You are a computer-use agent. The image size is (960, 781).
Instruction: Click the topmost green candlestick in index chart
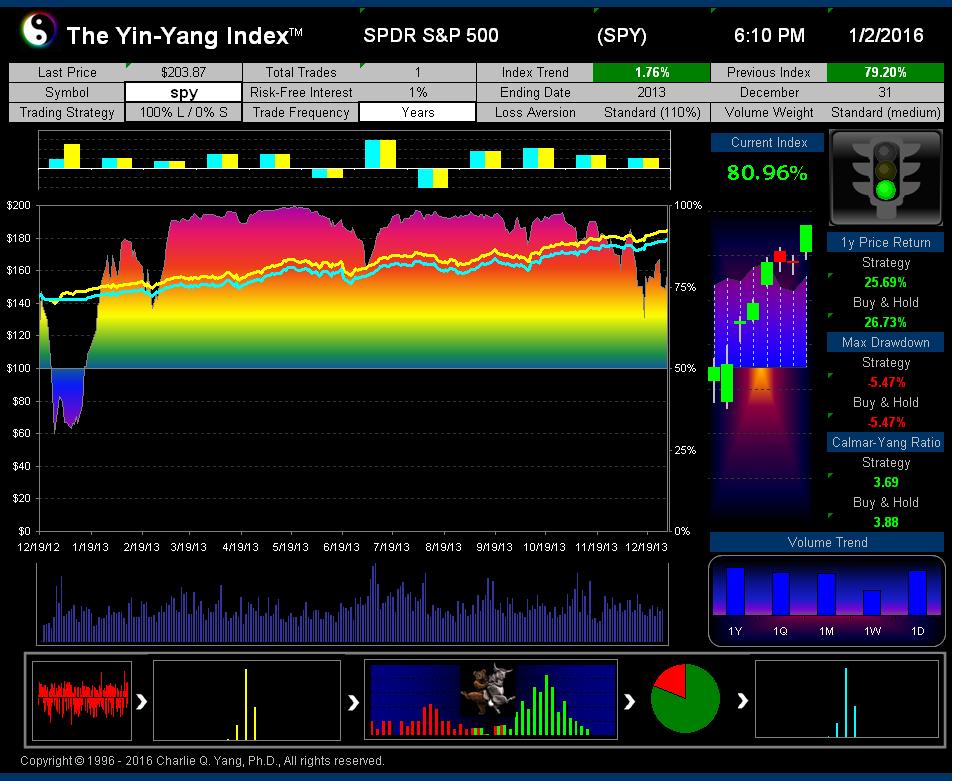[x=806, y=239]
